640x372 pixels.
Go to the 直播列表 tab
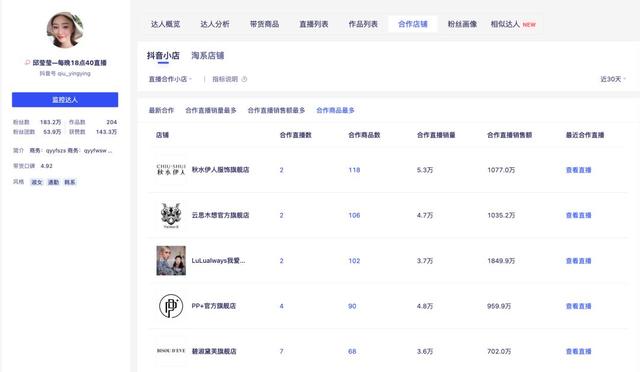pos(314,24)
